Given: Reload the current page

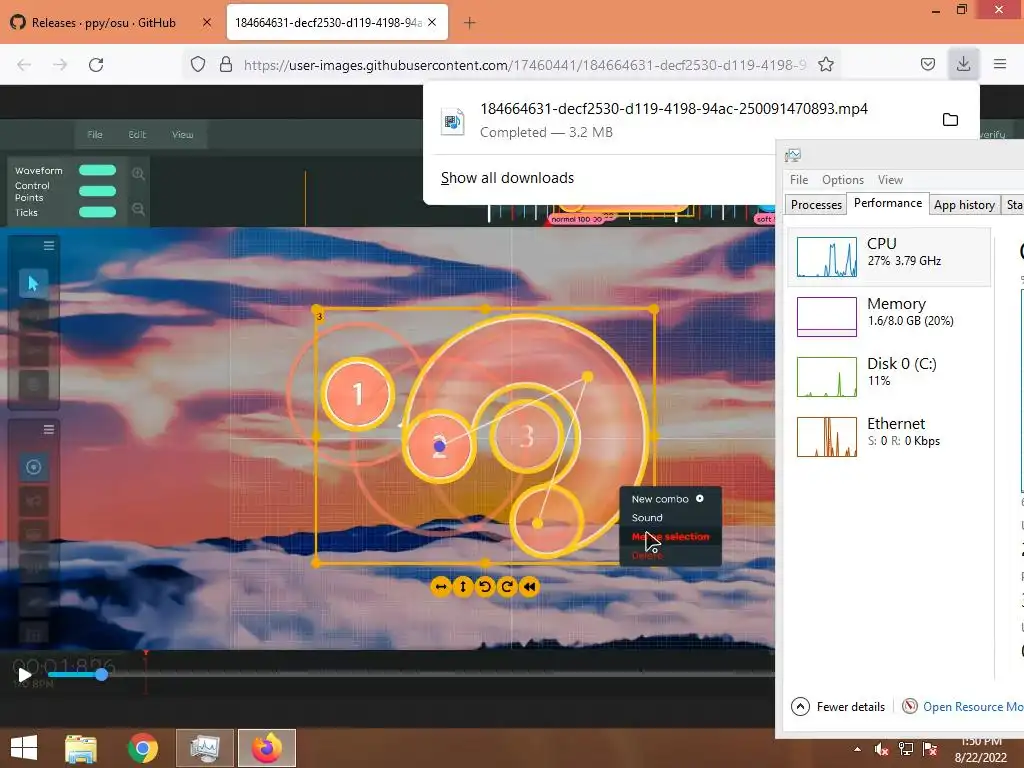Looking at the screenshot, I should 96,64.
